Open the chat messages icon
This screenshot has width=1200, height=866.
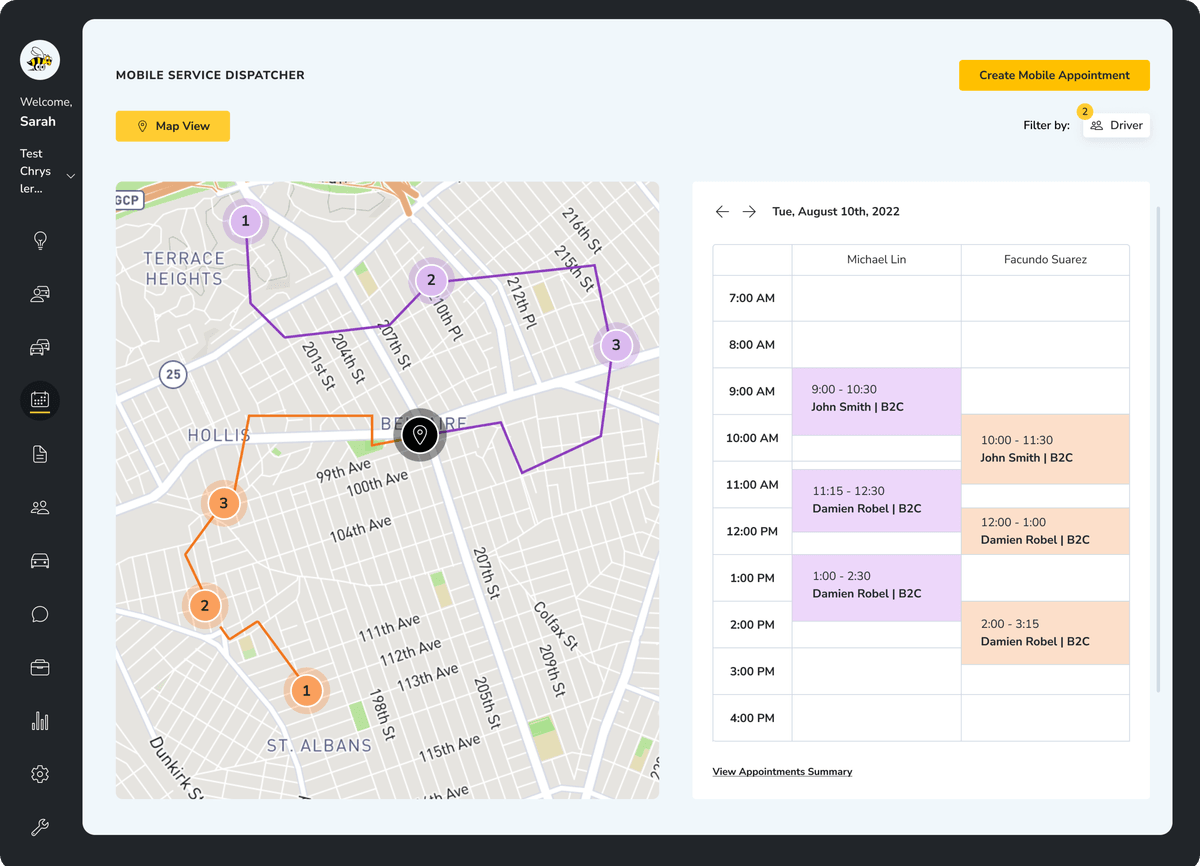pyautogui.click(x=40, y=613)
